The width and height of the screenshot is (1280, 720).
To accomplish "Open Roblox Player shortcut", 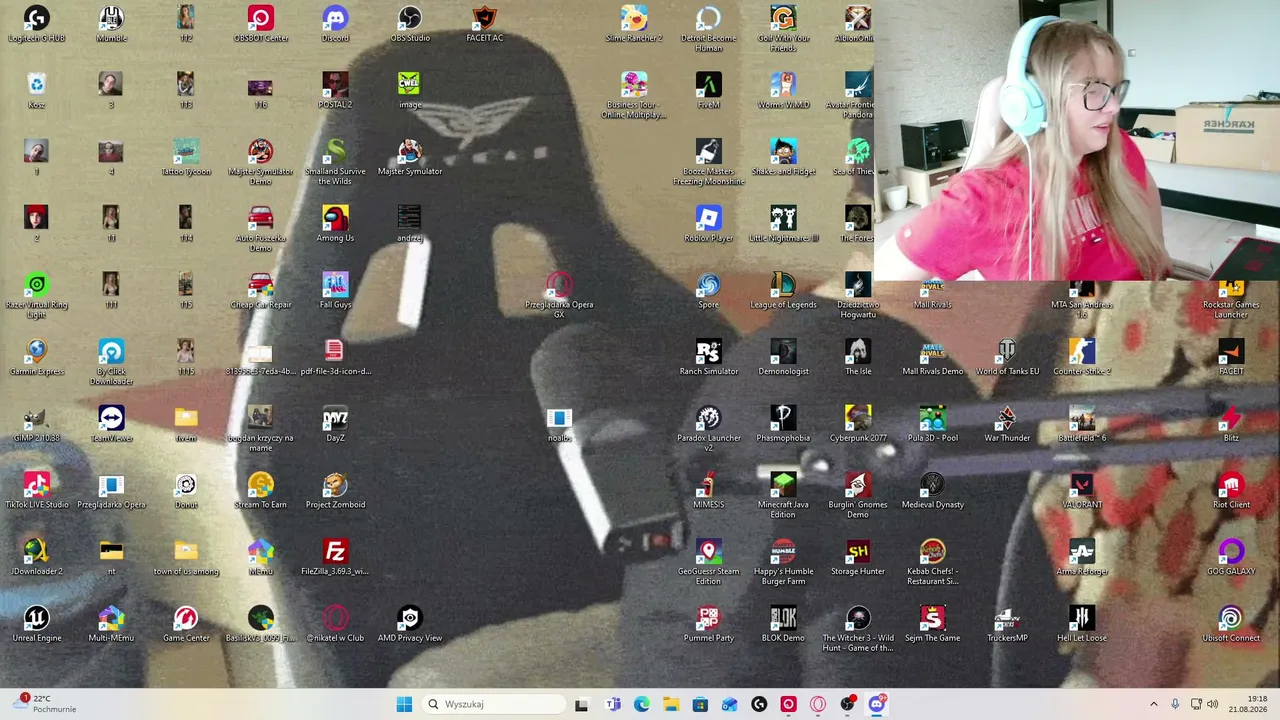I will [x=708, y=224].
